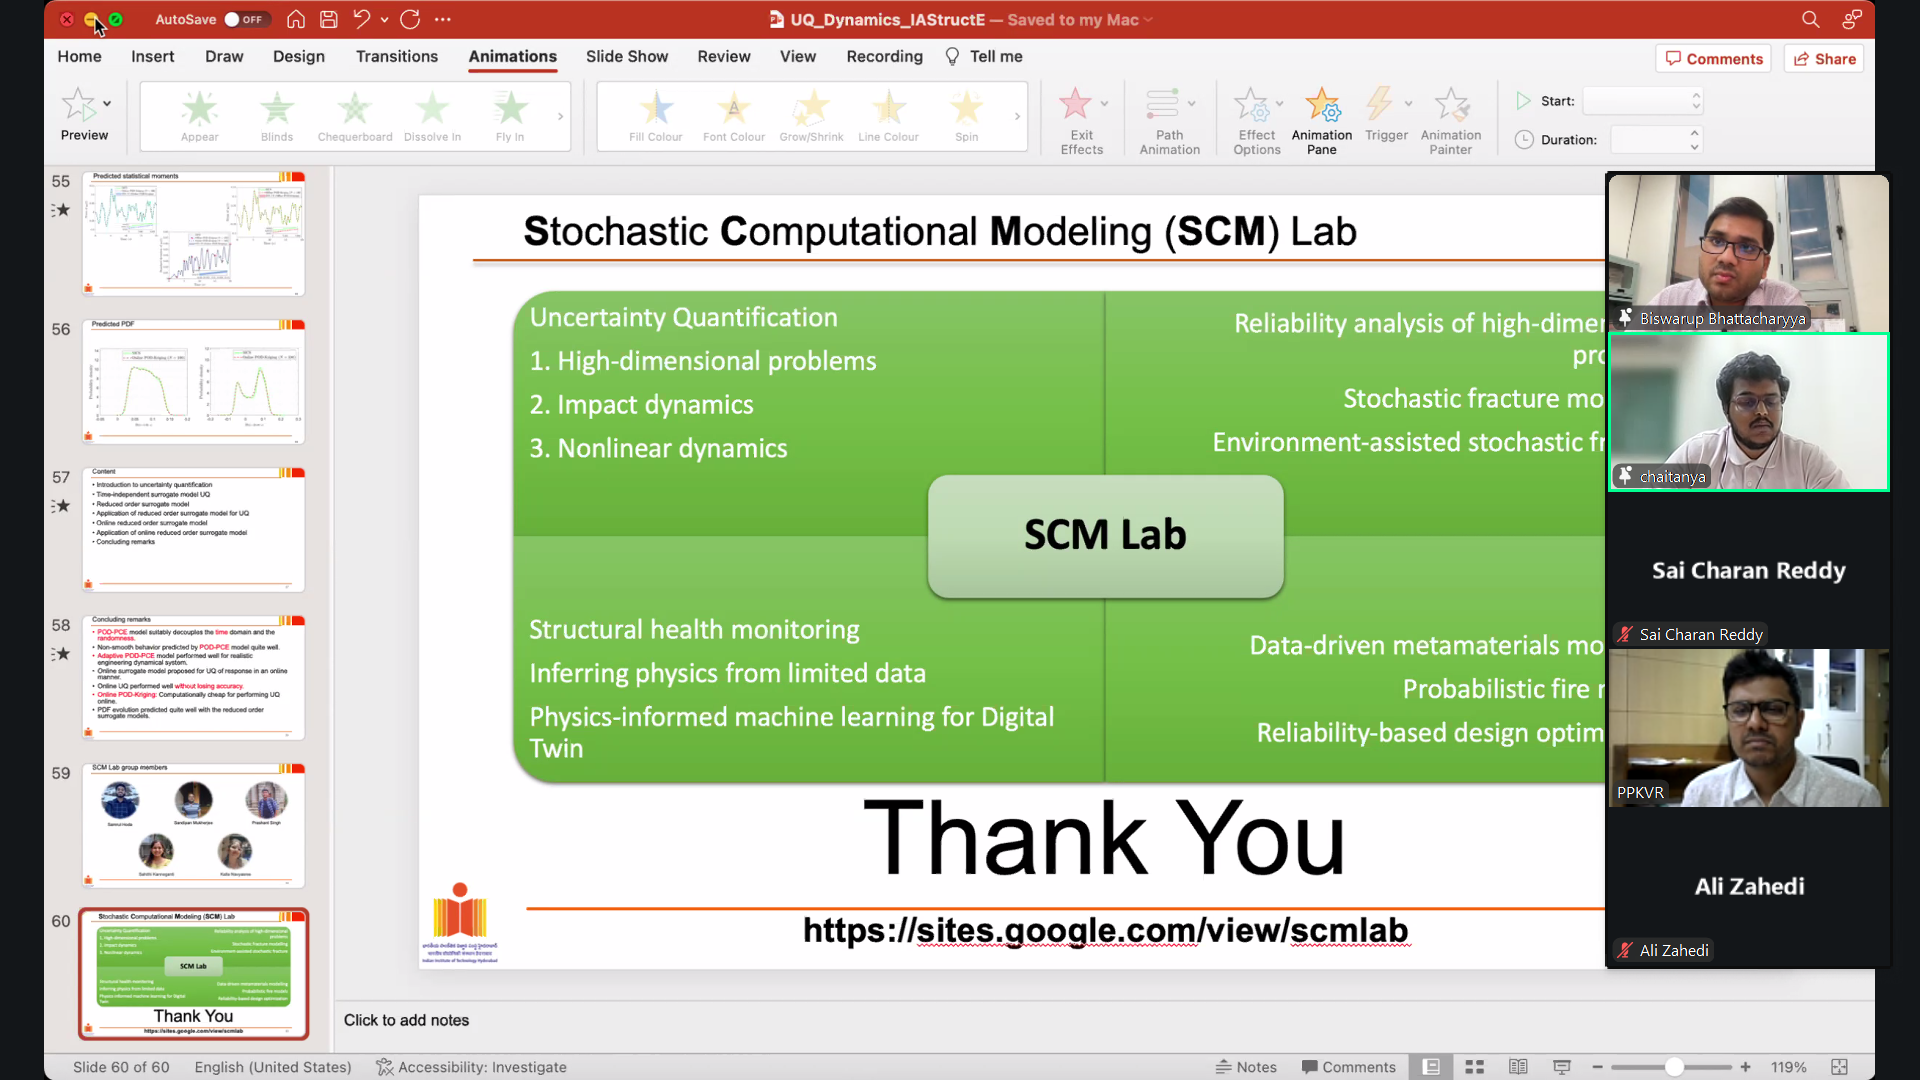Image resolution: width=1920 pixels, height=1080 pixels.
Task: Click the Preview animation star icon
Action: click(x=79, y=105)
